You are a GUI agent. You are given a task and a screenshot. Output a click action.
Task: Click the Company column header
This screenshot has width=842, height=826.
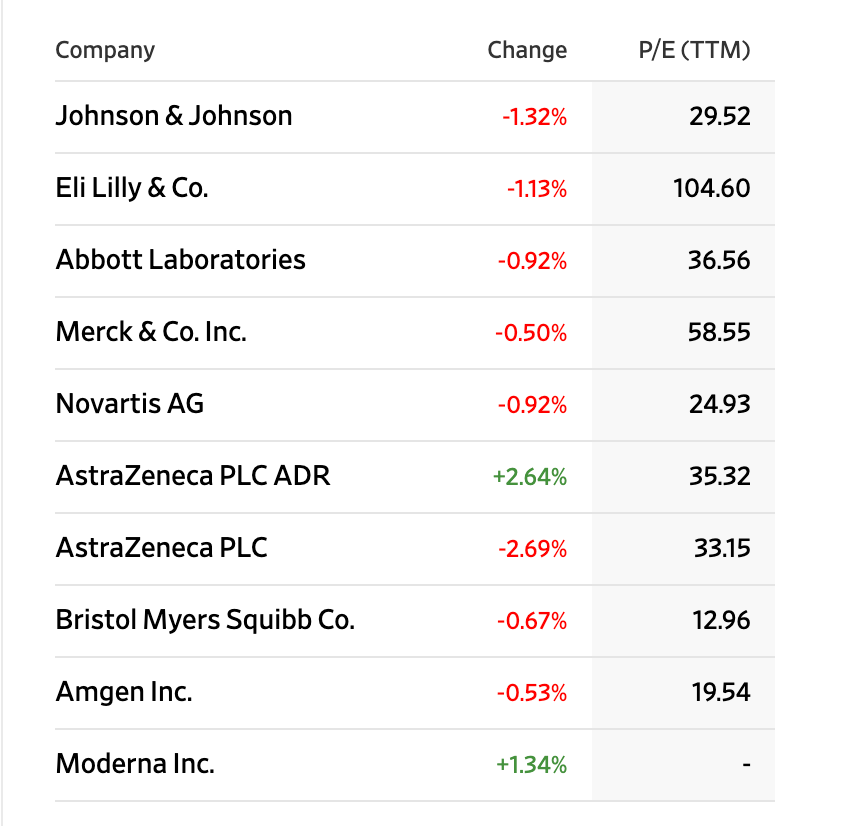[105, 50]
